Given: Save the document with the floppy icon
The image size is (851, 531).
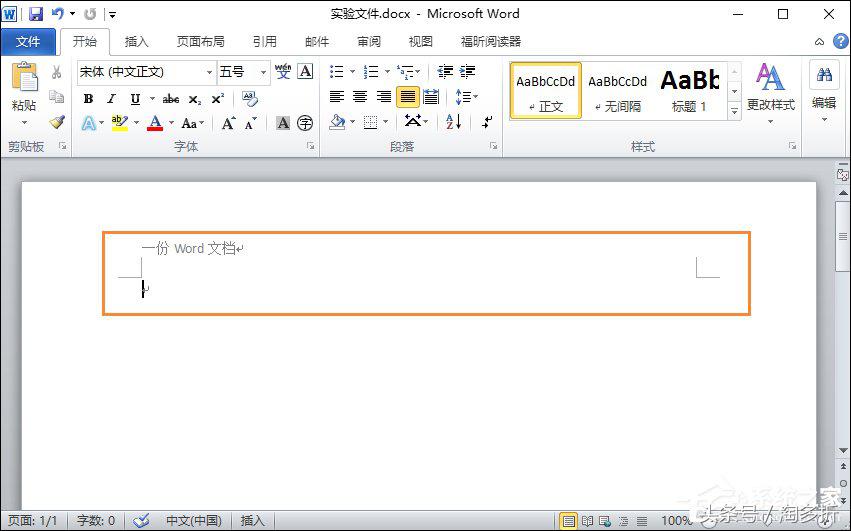Looking at the screenshot, I should click(36, 14).
